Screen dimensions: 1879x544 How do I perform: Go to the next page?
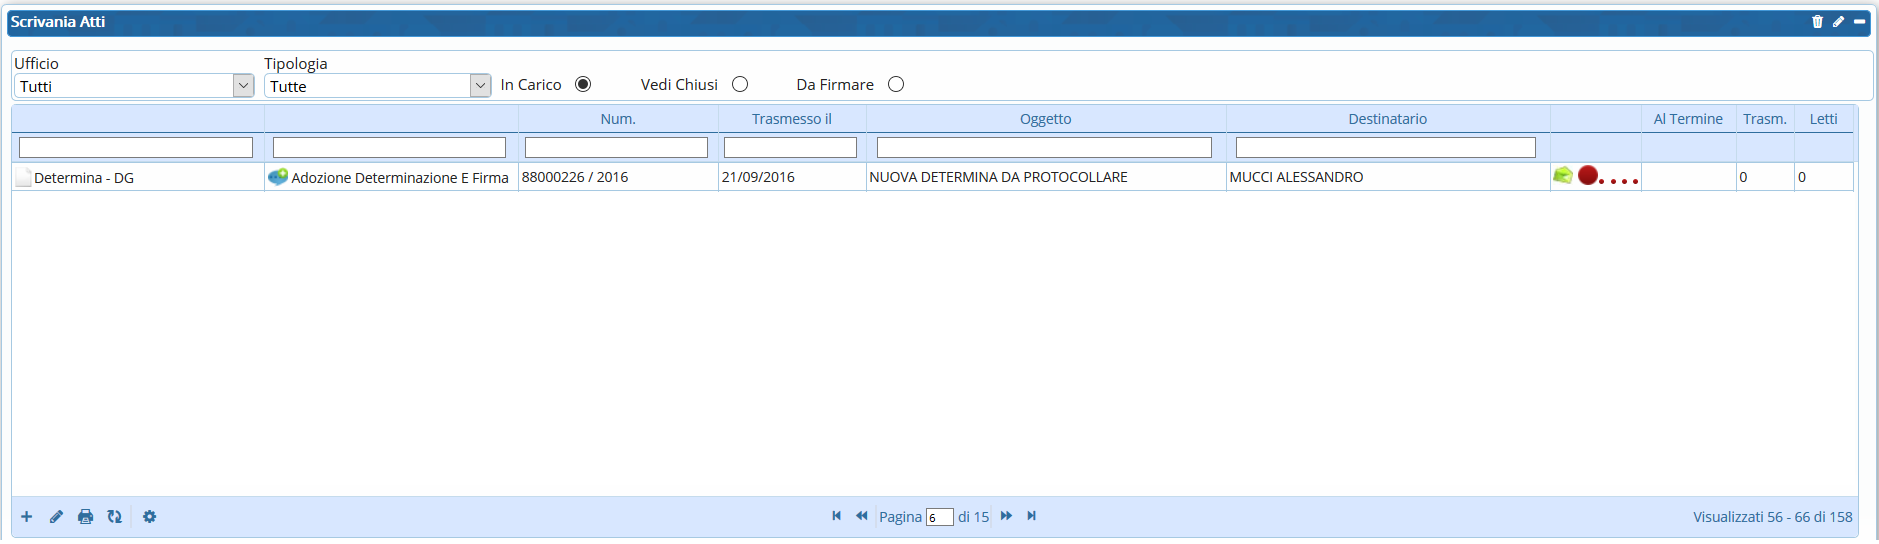[x=1006, y=516]
